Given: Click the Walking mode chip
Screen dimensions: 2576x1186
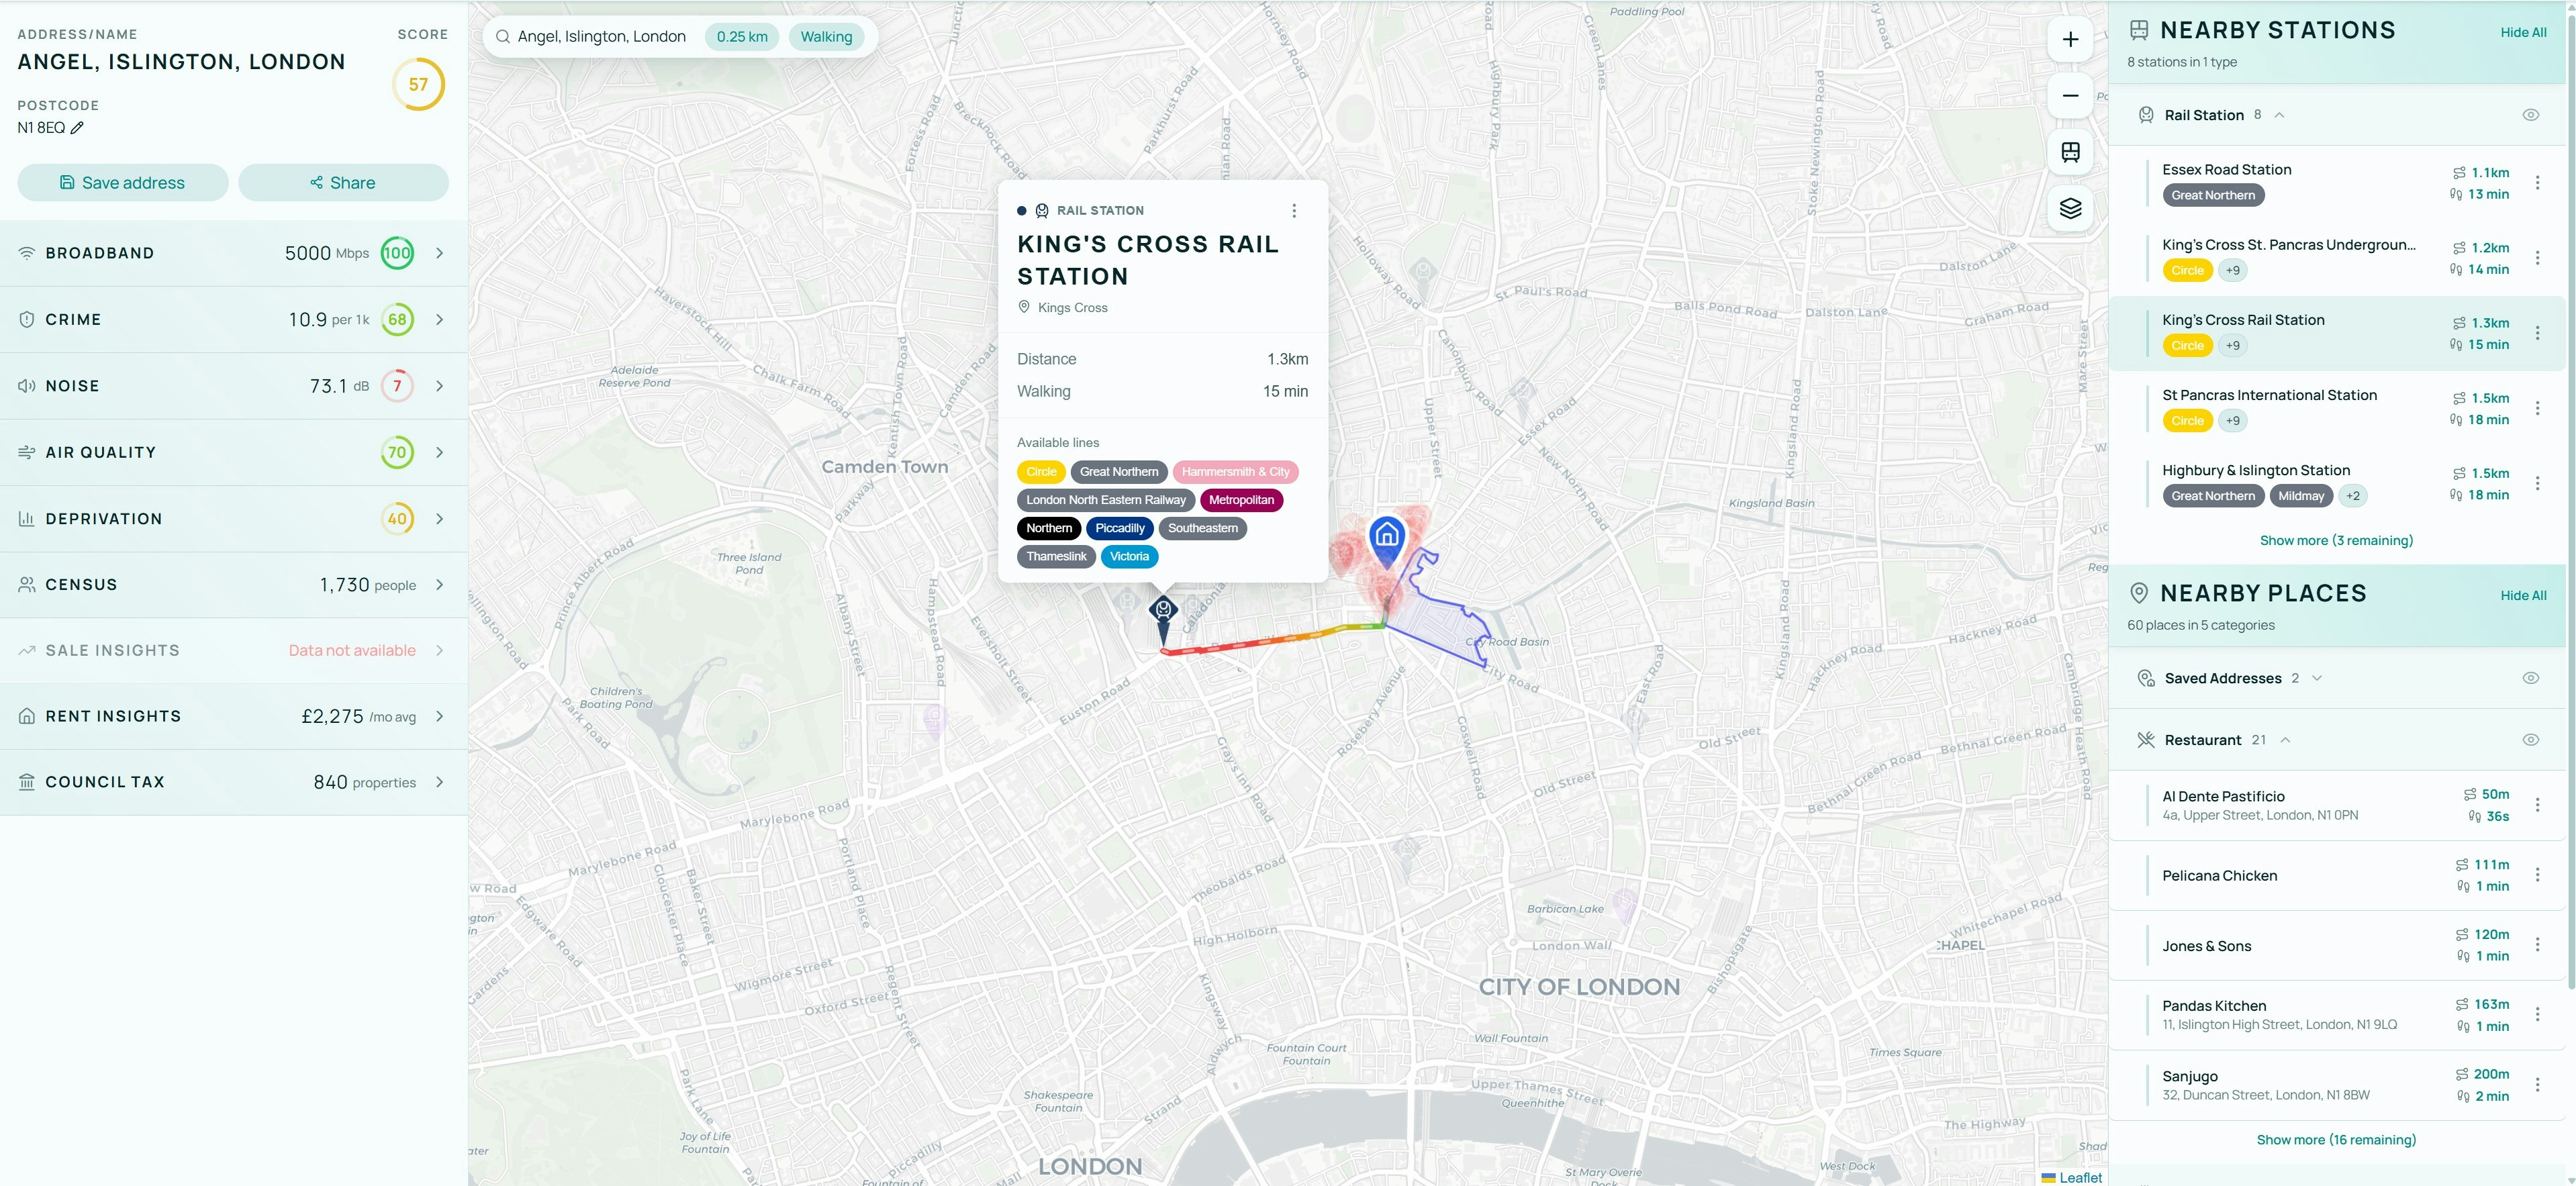Looking at the screenshot, I should pyautogui.click(x=826, y=37).
